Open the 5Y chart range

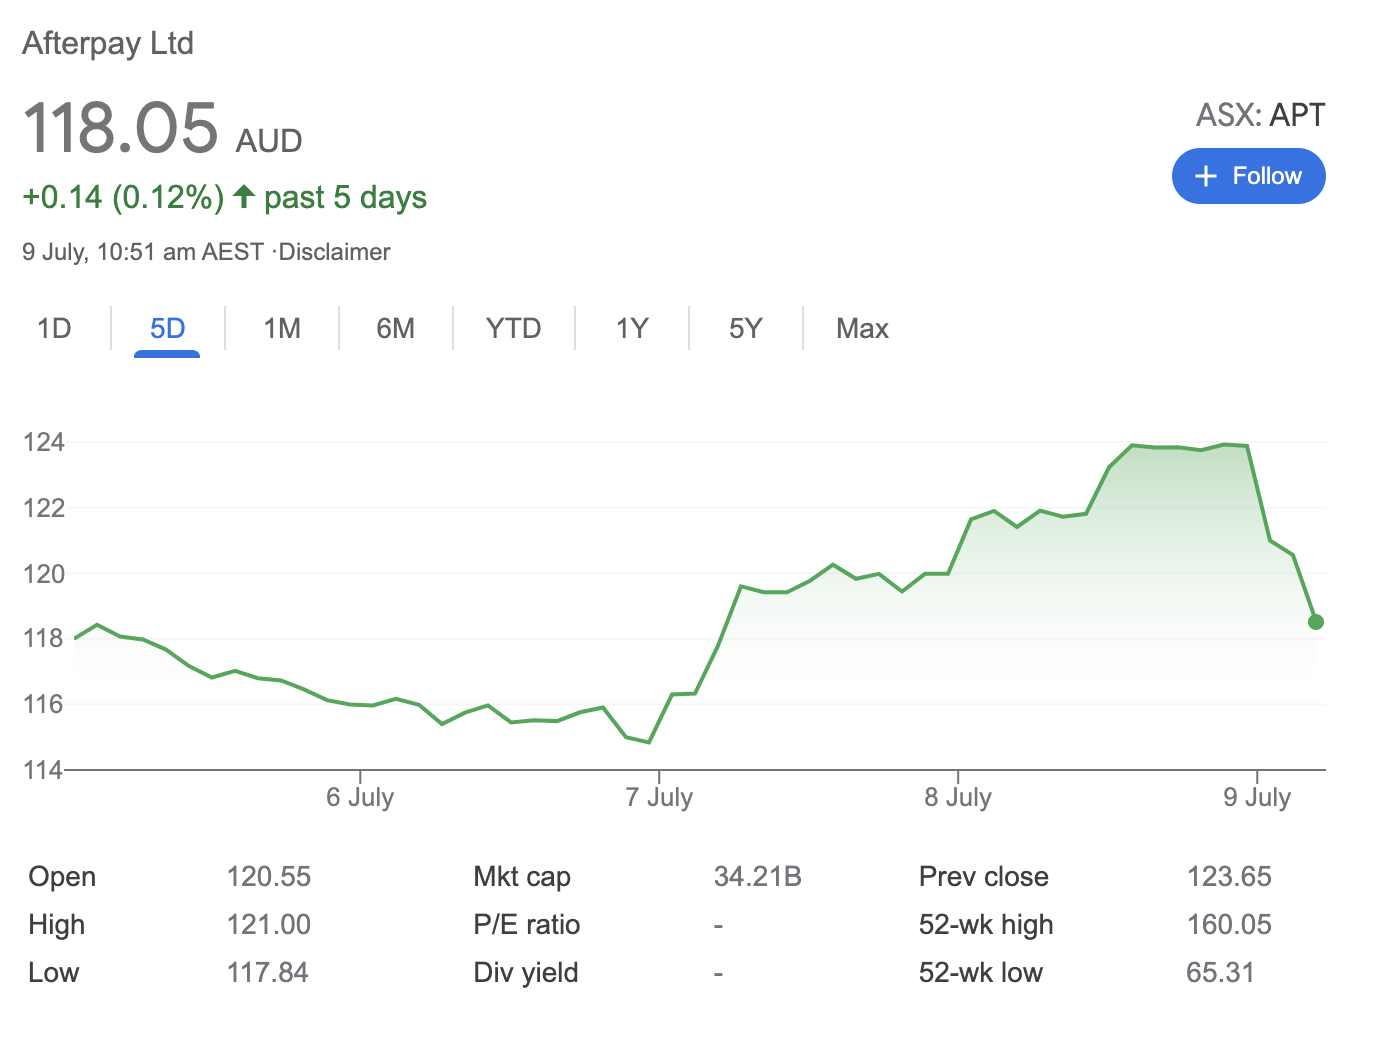click(745, 328)
